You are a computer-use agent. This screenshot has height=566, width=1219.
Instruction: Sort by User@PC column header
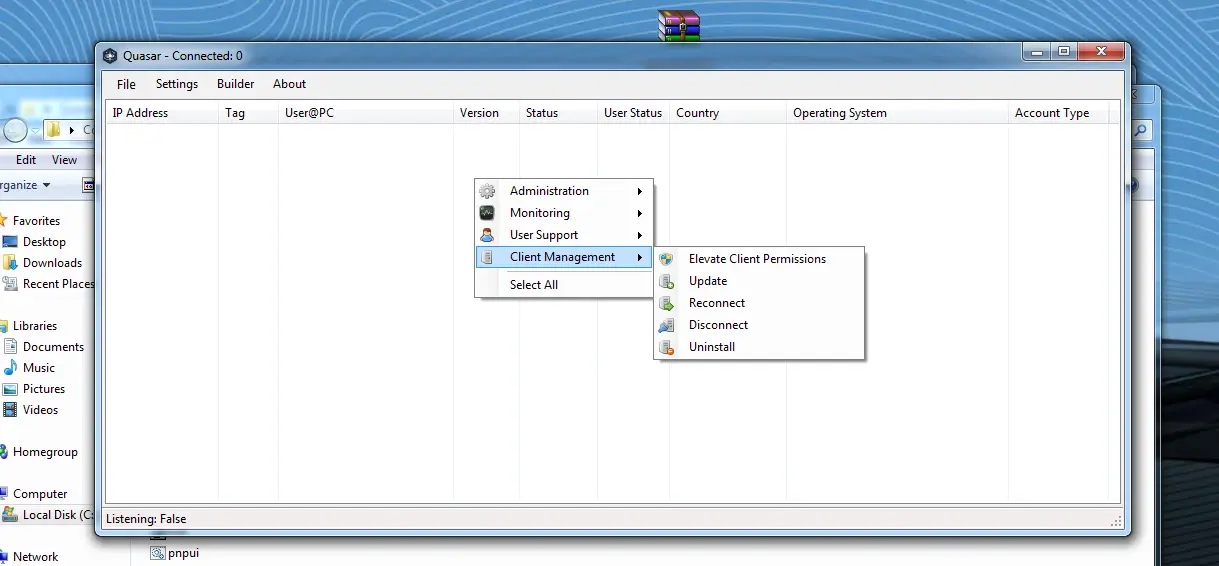pyautogui.click(x=366, y=113)
